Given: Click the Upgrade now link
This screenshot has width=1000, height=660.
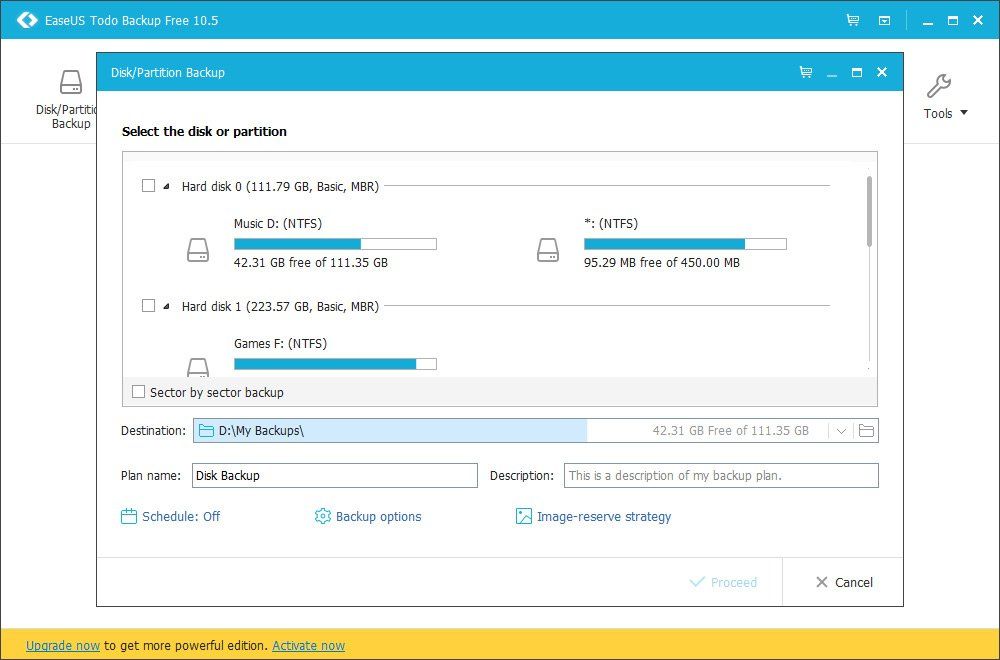Looking at the screenshot, I should (x=62, y=645).
